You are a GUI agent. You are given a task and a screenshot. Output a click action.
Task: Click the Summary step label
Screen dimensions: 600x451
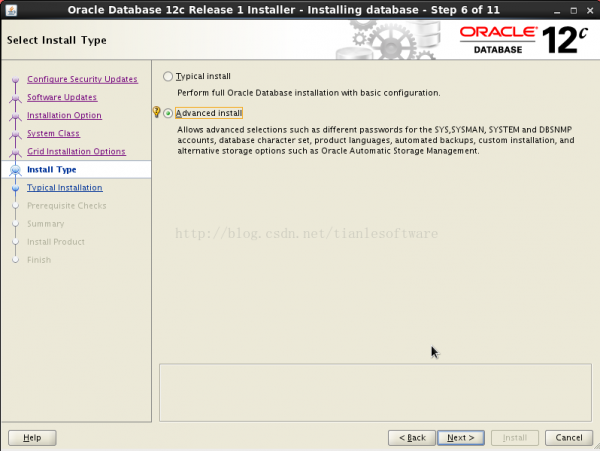pyautogui.click(x=46, y=224)
